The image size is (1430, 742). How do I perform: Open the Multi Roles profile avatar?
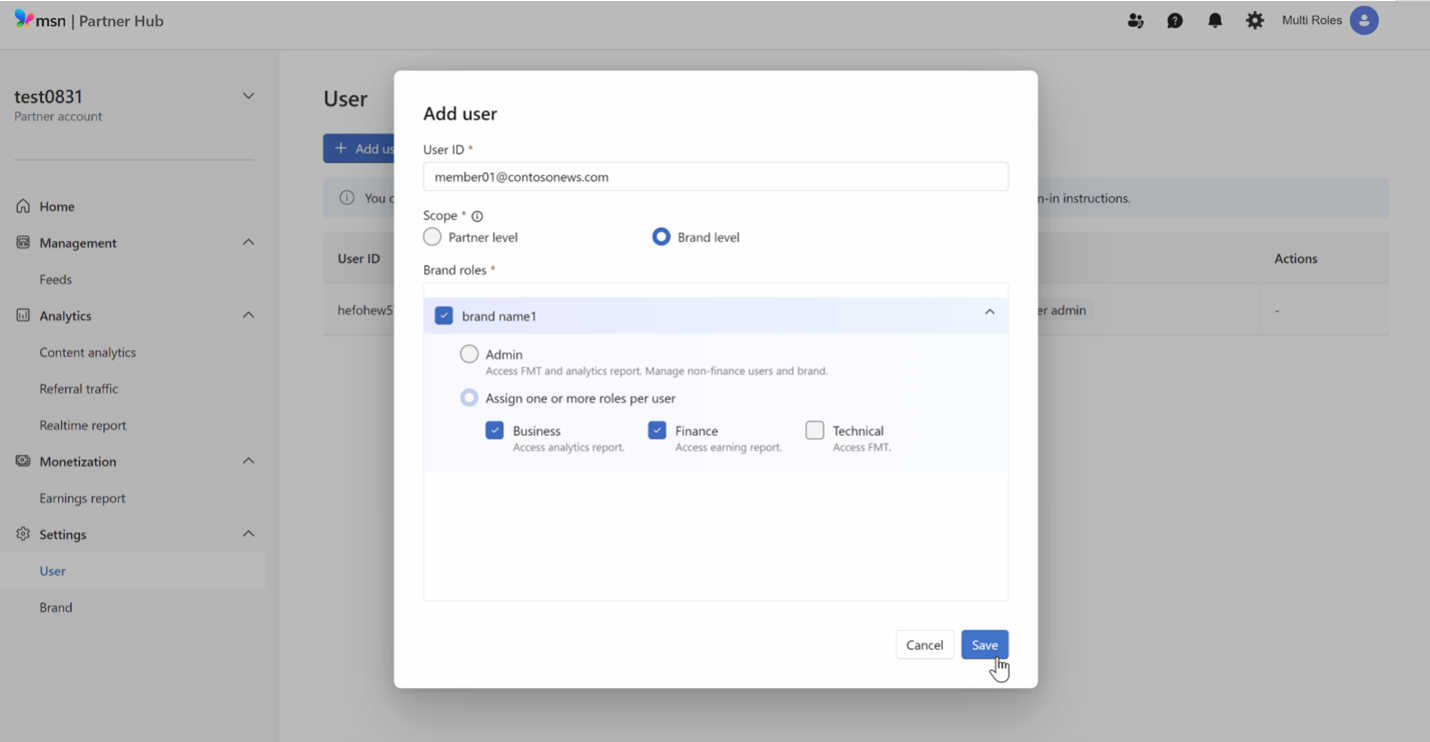coord(1364,20)
